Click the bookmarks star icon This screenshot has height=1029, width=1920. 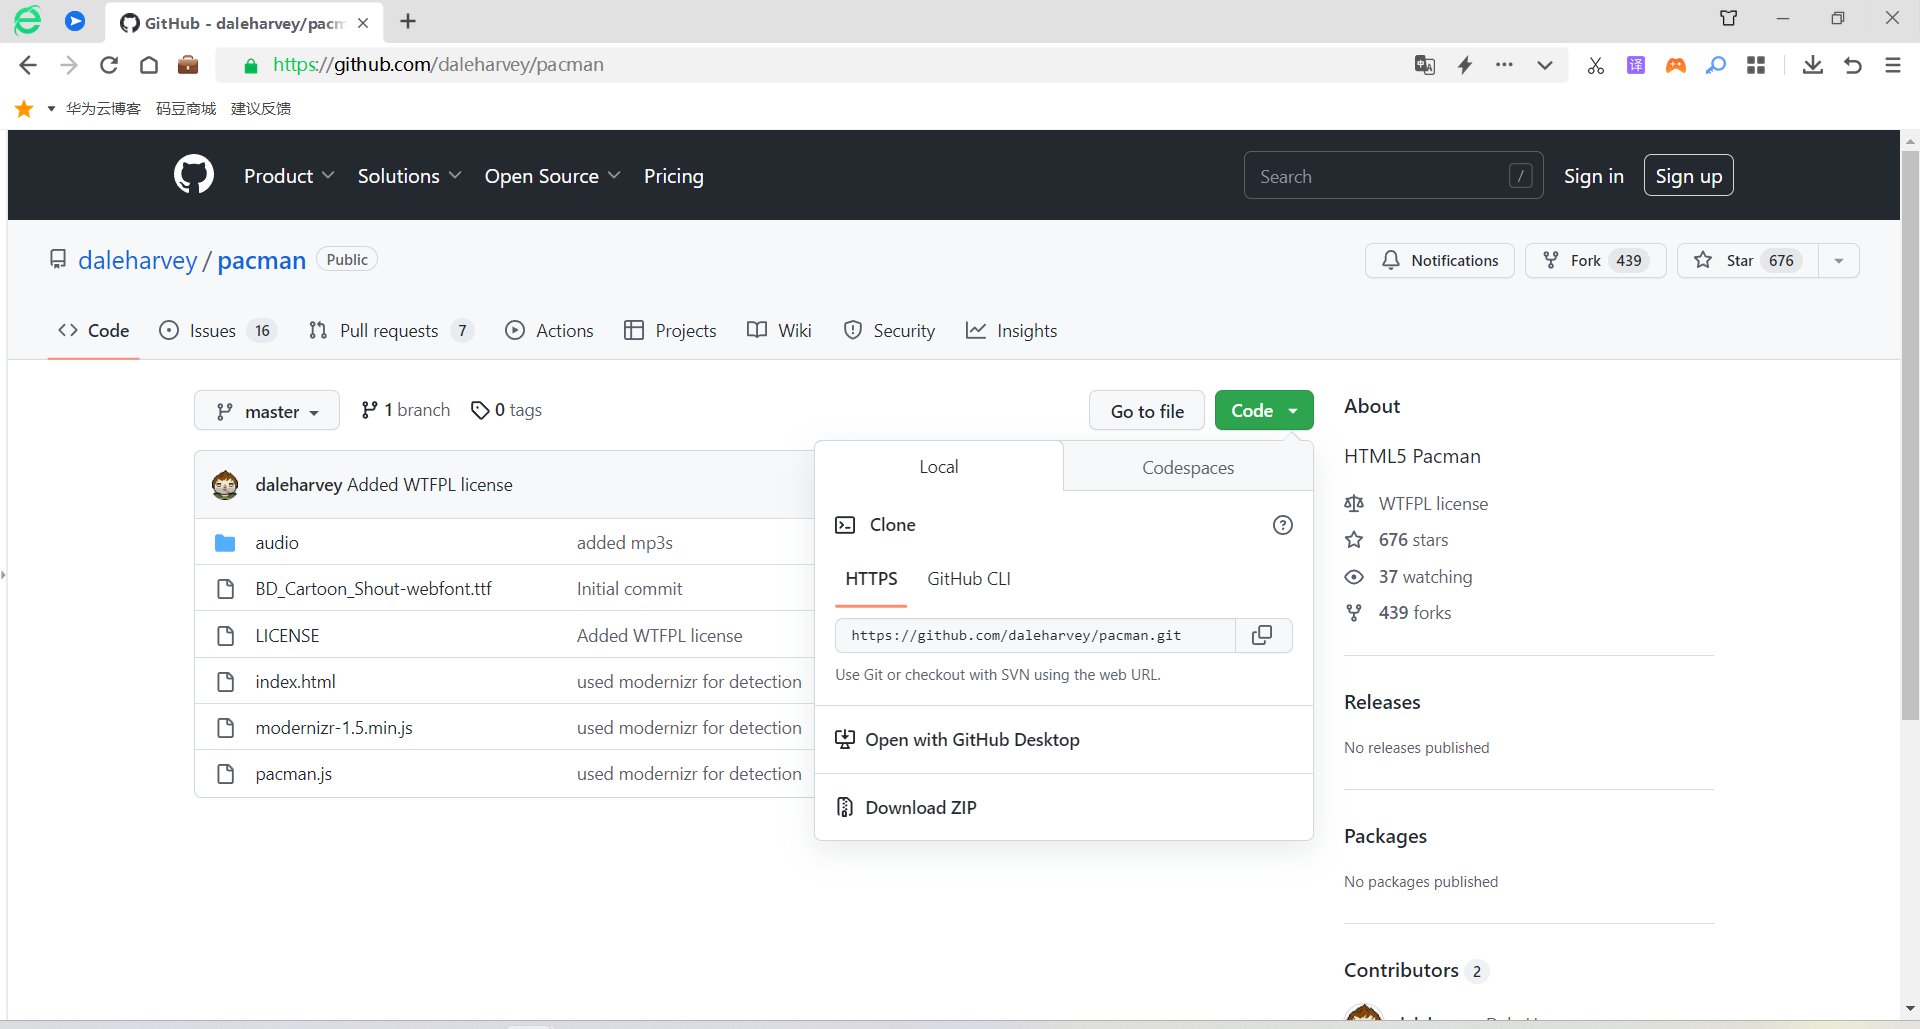click(24, 108)
